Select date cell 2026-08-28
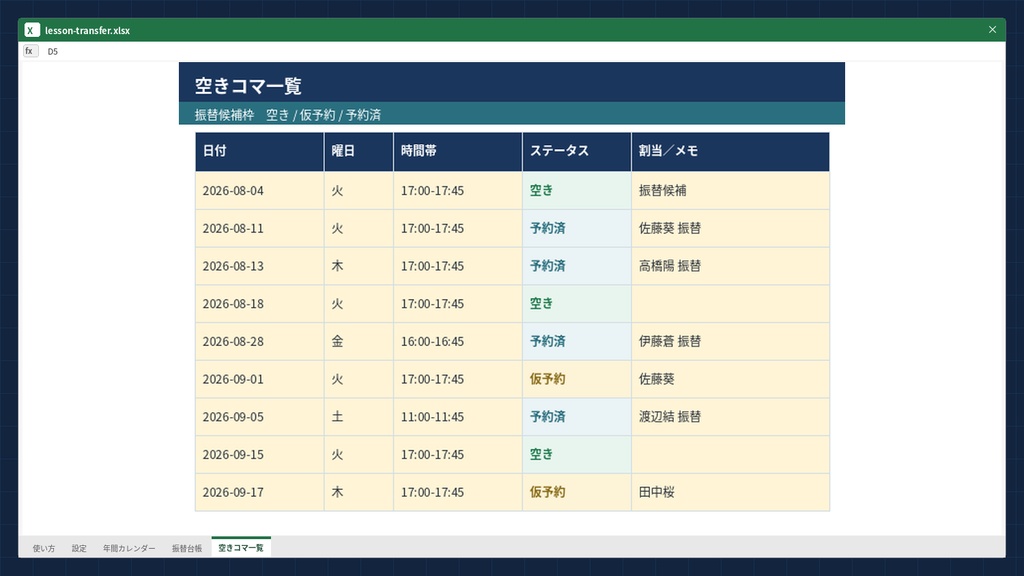The image size is (1024, 576). click(x=259, y=342)
